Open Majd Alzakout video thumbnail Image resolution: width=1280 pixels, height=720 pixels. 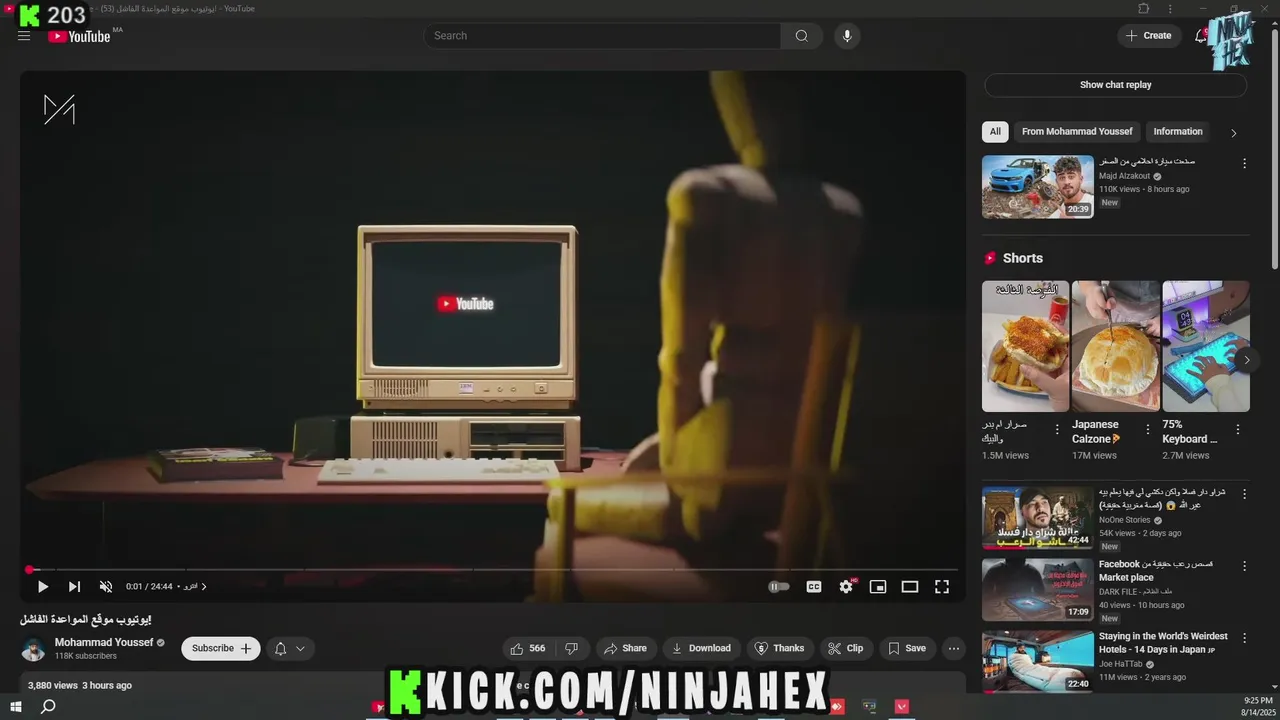pos(1038,186)
